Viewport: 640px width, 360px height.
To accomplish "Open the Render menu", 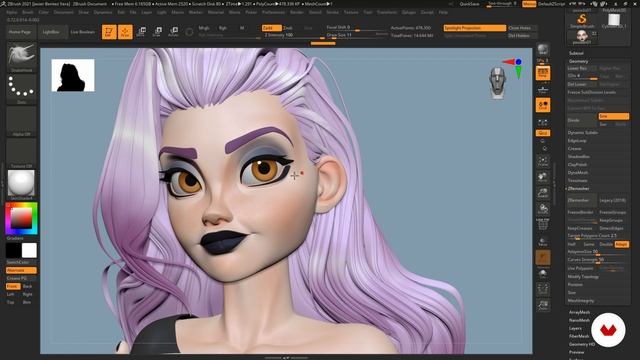I will (297, 12).
